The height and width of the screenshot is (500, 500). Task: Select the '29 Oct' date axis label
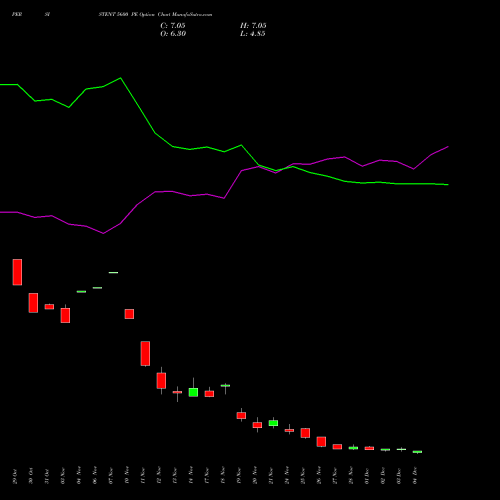pyautogui.click(x=15, y=476)
